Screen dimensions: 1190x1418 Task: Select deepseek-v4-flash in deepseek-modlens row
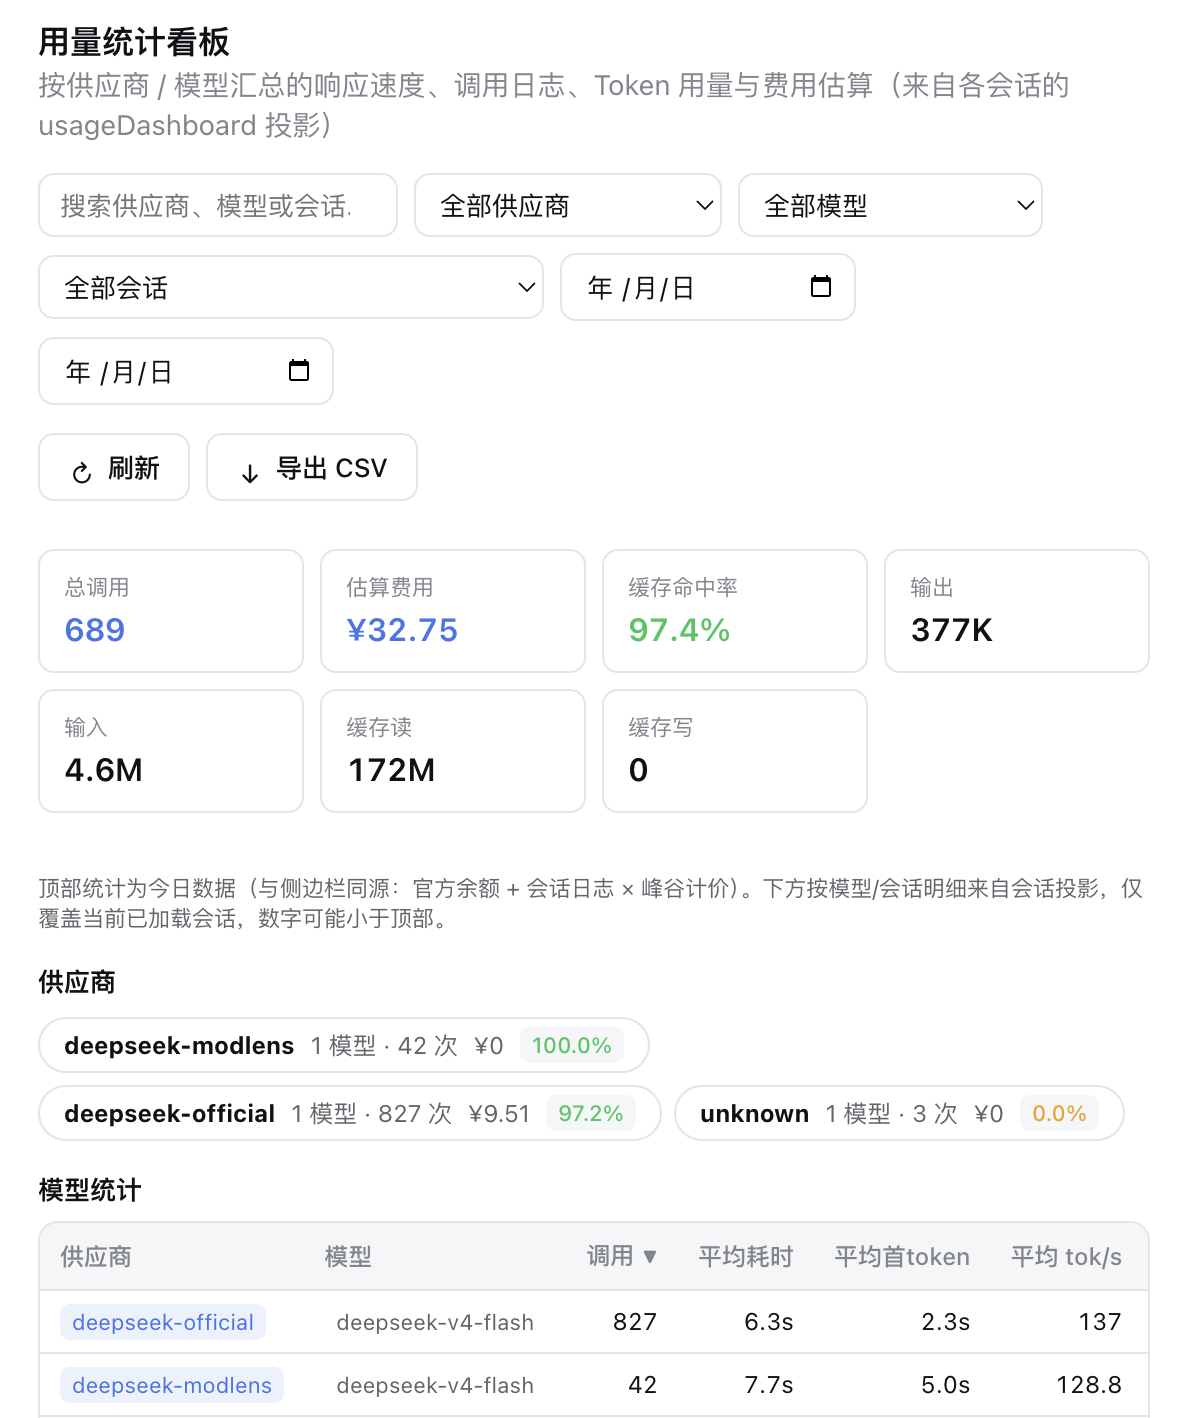click(x=435, y=1385)
